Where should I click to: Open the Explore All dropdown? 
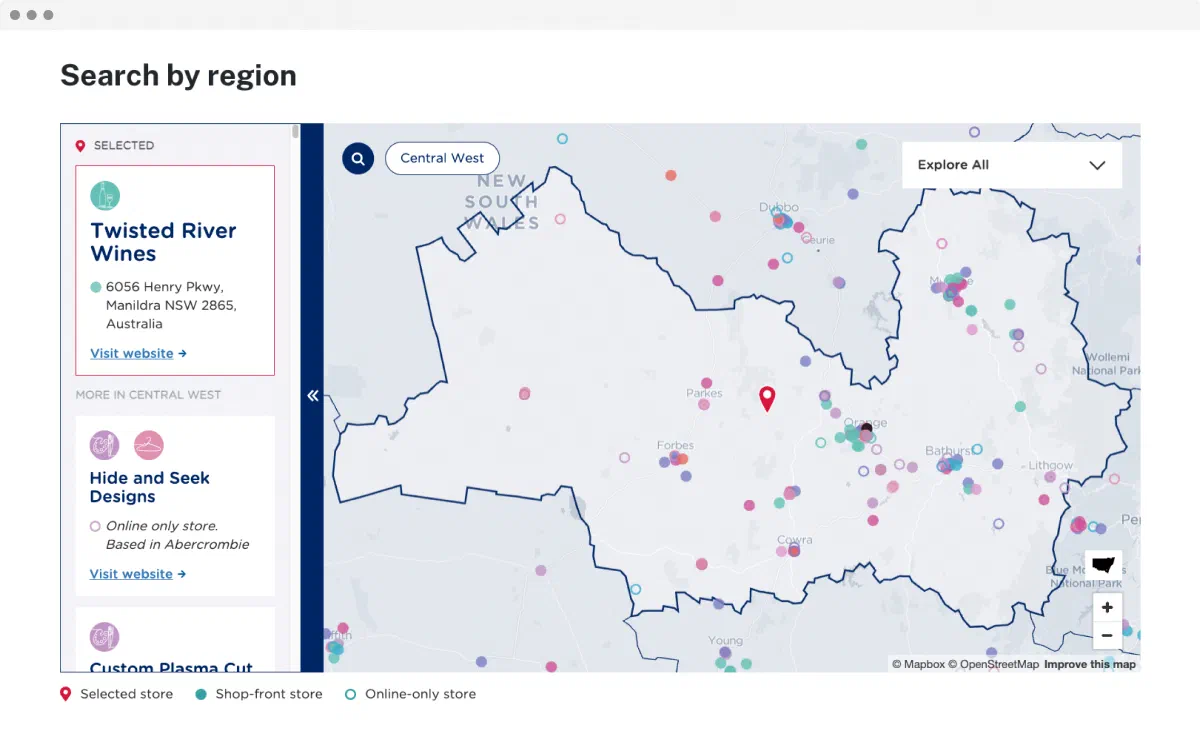[x=1012, y=165]
